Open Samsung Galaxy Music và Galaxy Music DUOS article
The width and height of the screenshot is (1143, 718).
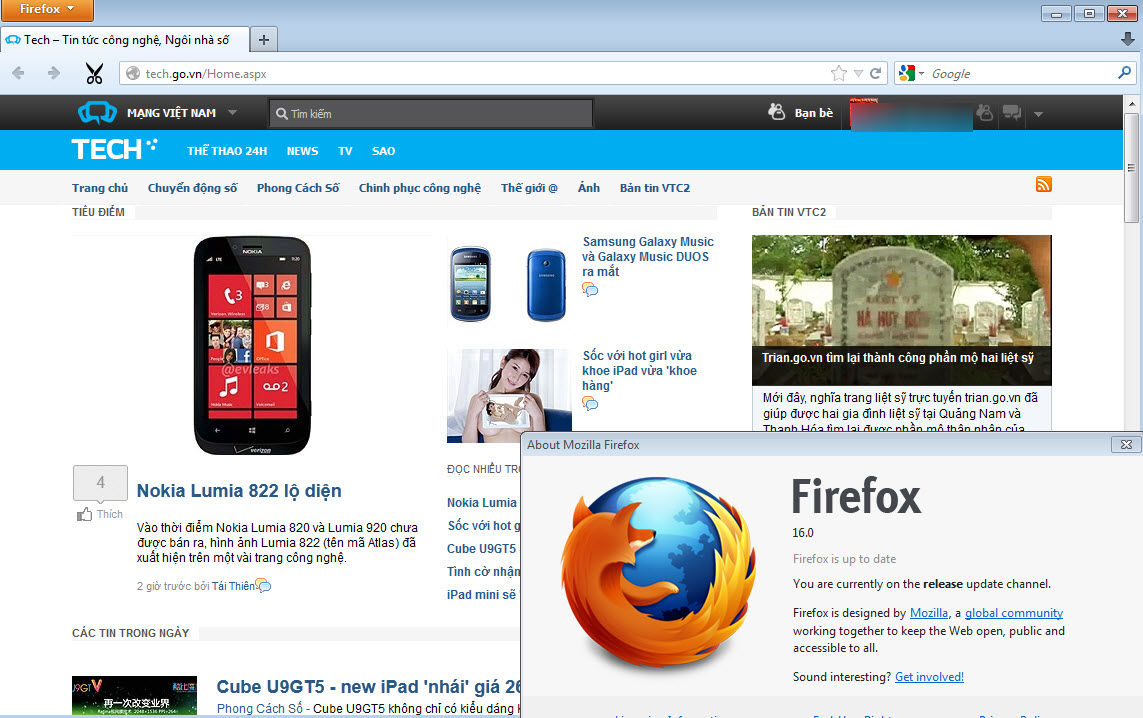[x=647, y=257]
